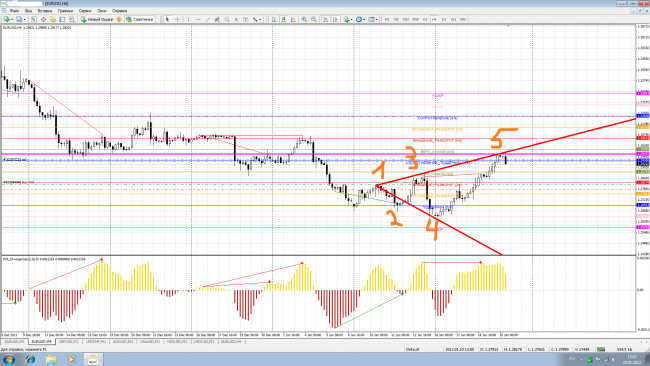Toggle the Expert Advisors (Советники) button
This screenshot has width=650, height=366.
(x=140, y=19)
